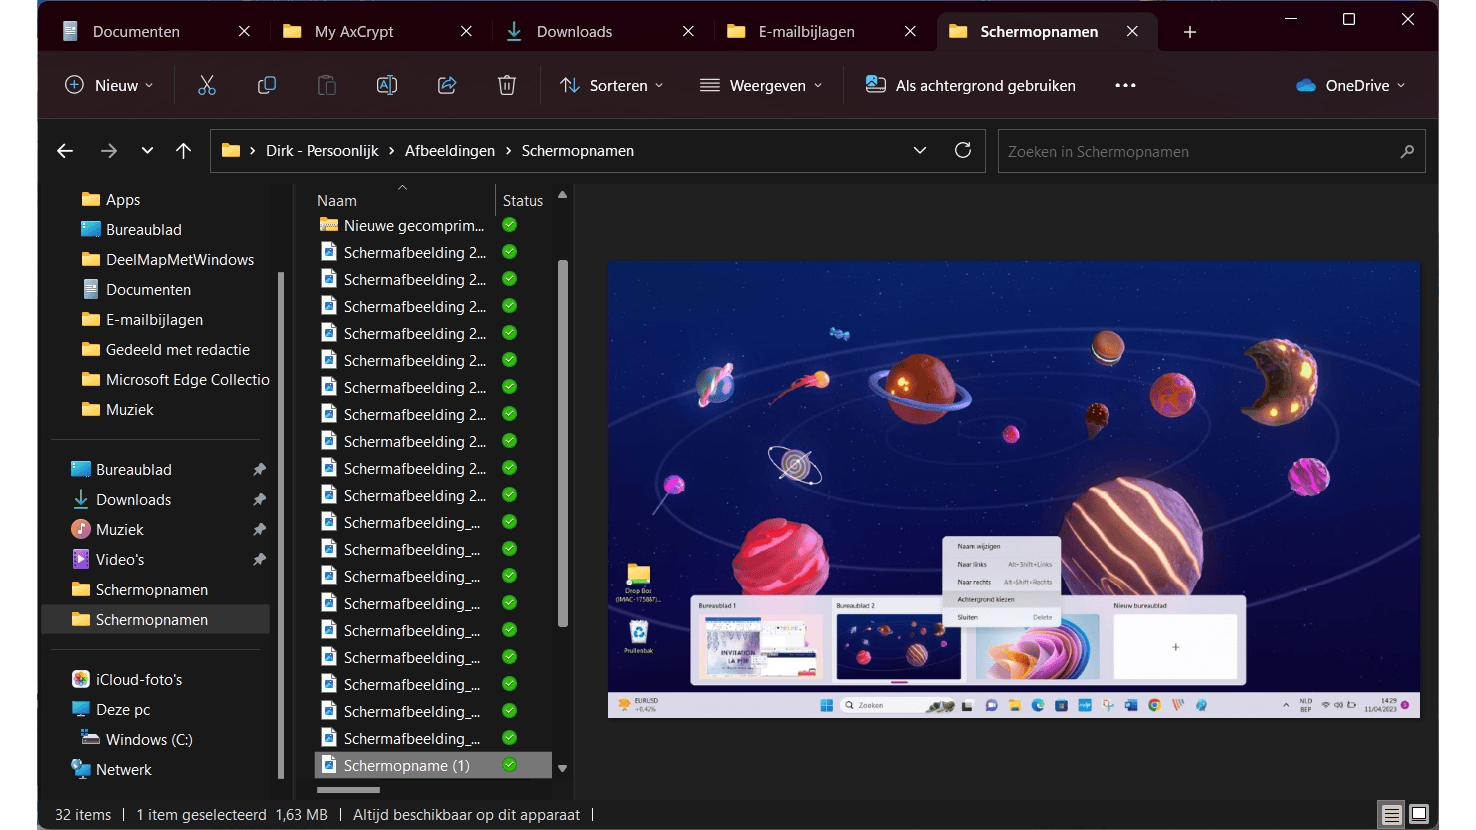Select Deze pc in navigation pane
Viewport: 1476px width, 830px height.
point(122,709)
